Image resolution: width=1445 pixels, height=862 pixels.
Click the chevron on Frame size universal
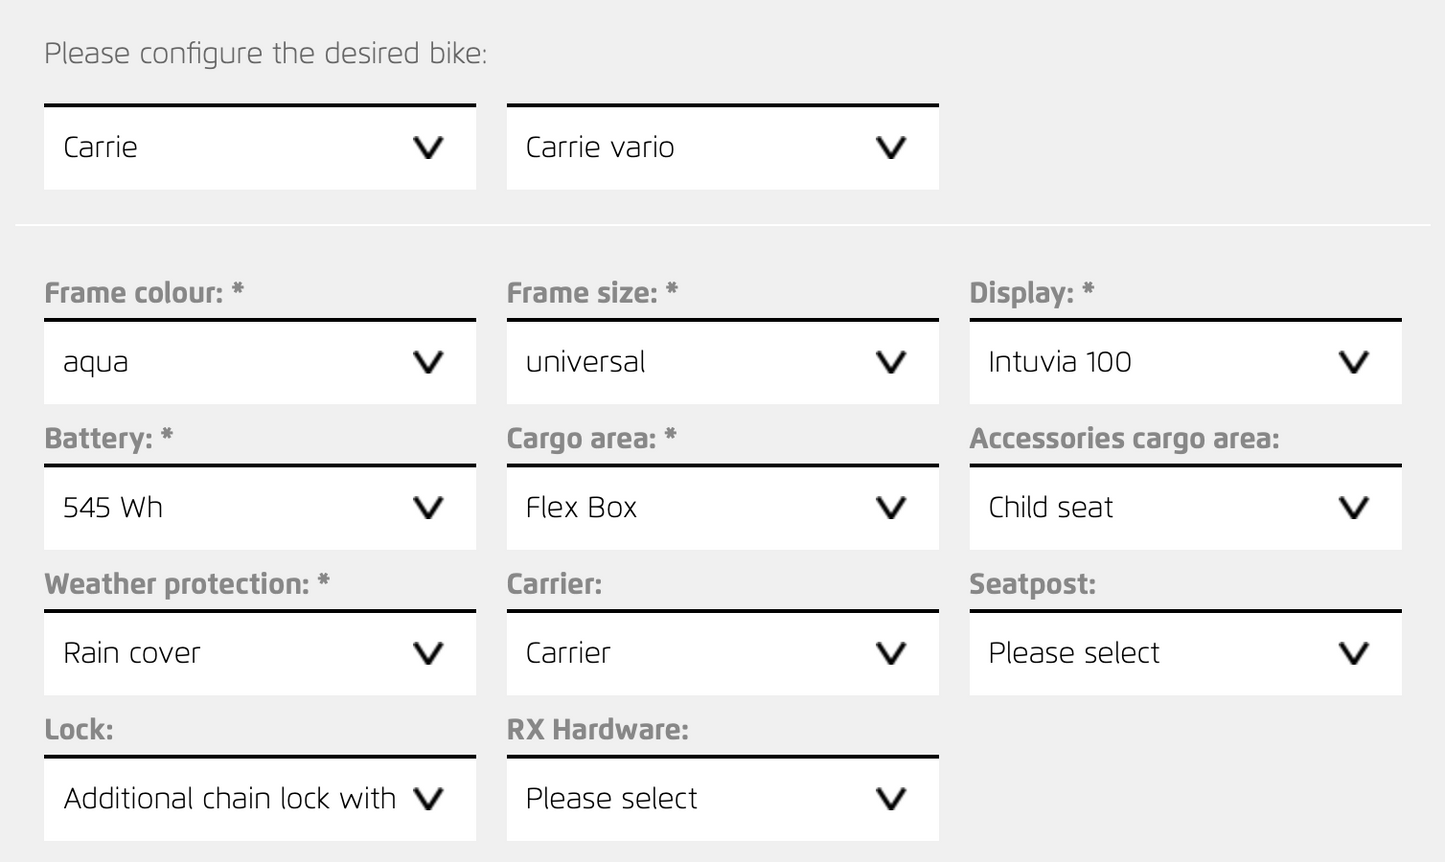coord(890,362)
